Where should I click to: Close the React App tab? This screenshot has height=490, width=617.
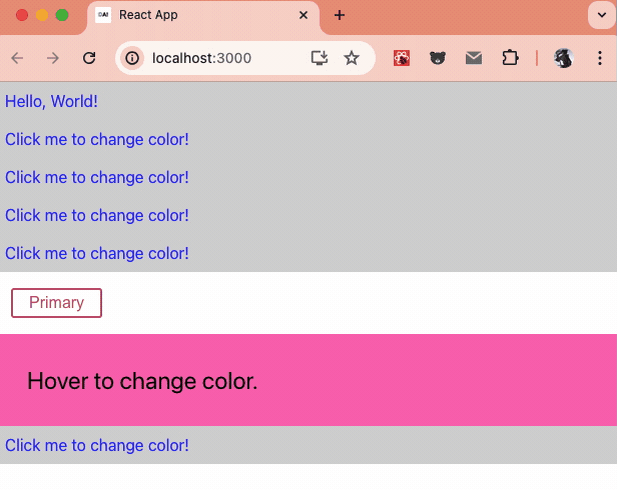point(303,15)
